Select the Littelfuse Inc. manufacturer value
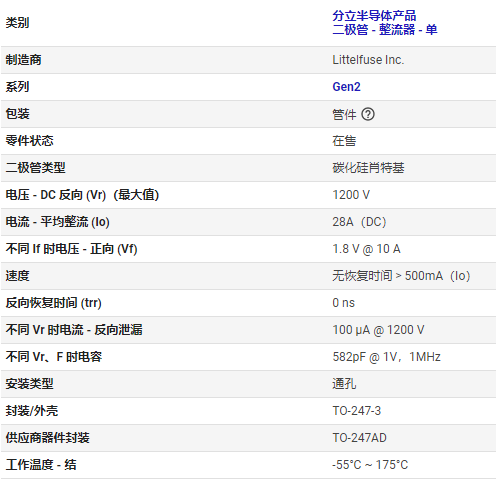 tap(368, 60)
